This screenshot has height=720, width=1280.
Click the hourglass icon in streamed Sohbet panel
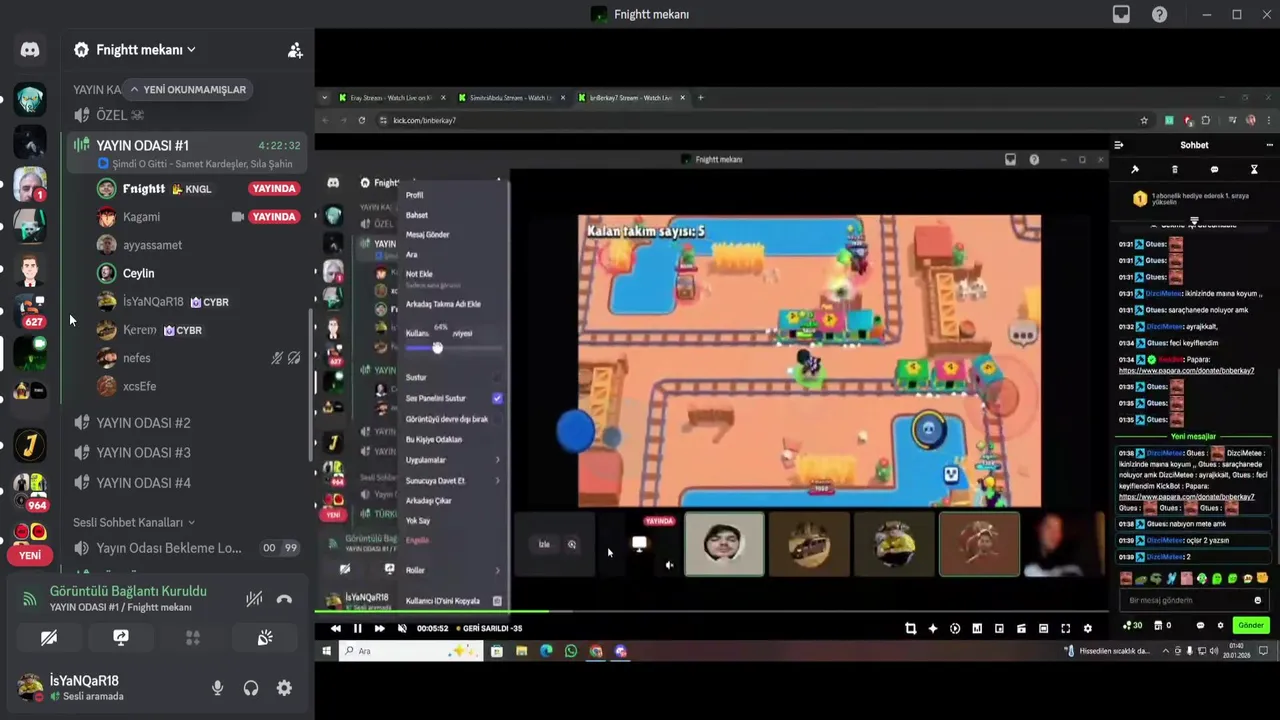tap(1254, 170)
